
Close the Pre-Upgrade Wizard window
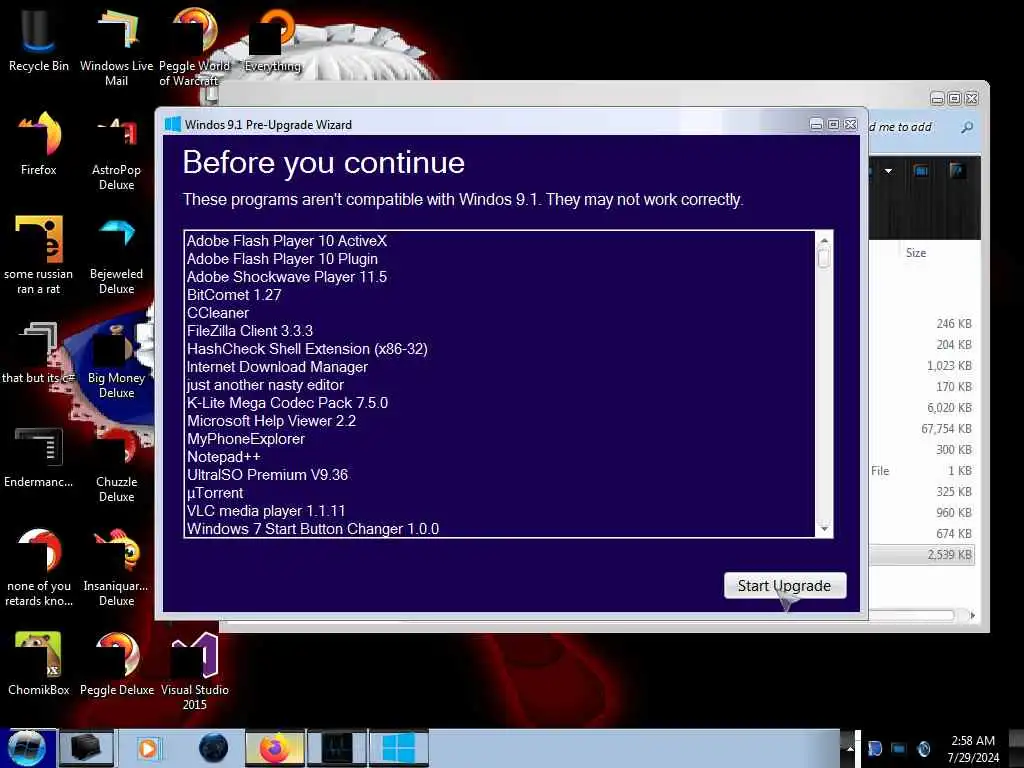[x=850, y=124]
